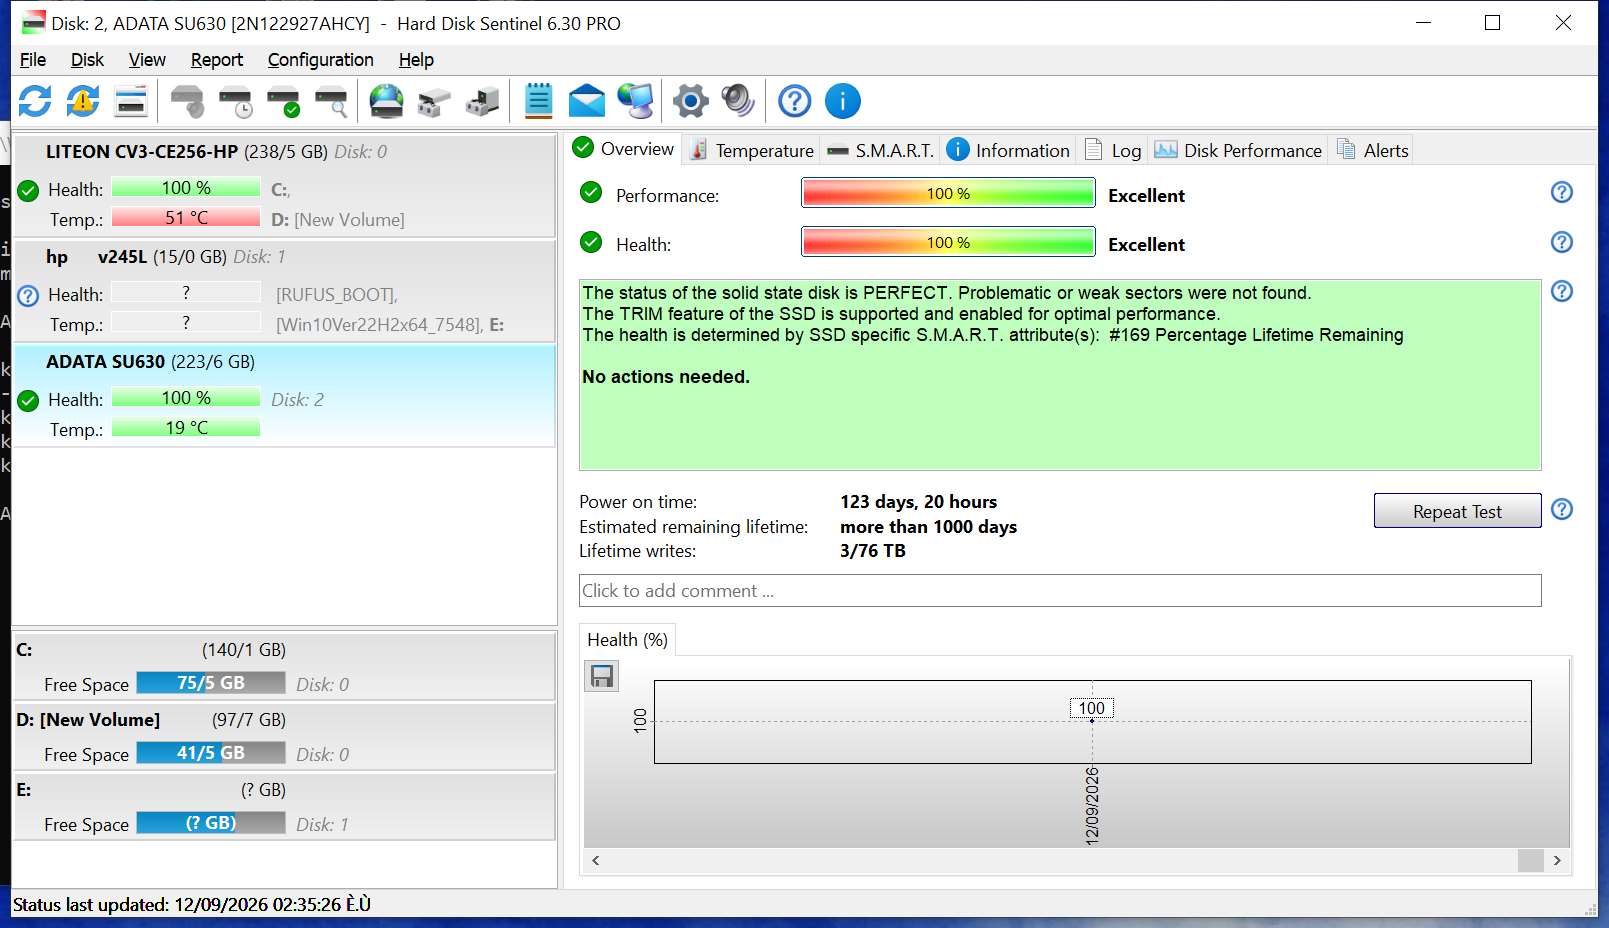Click the ADATA 19 °C temperature bar
1609x928 pixels.
[x=186, y=428]
